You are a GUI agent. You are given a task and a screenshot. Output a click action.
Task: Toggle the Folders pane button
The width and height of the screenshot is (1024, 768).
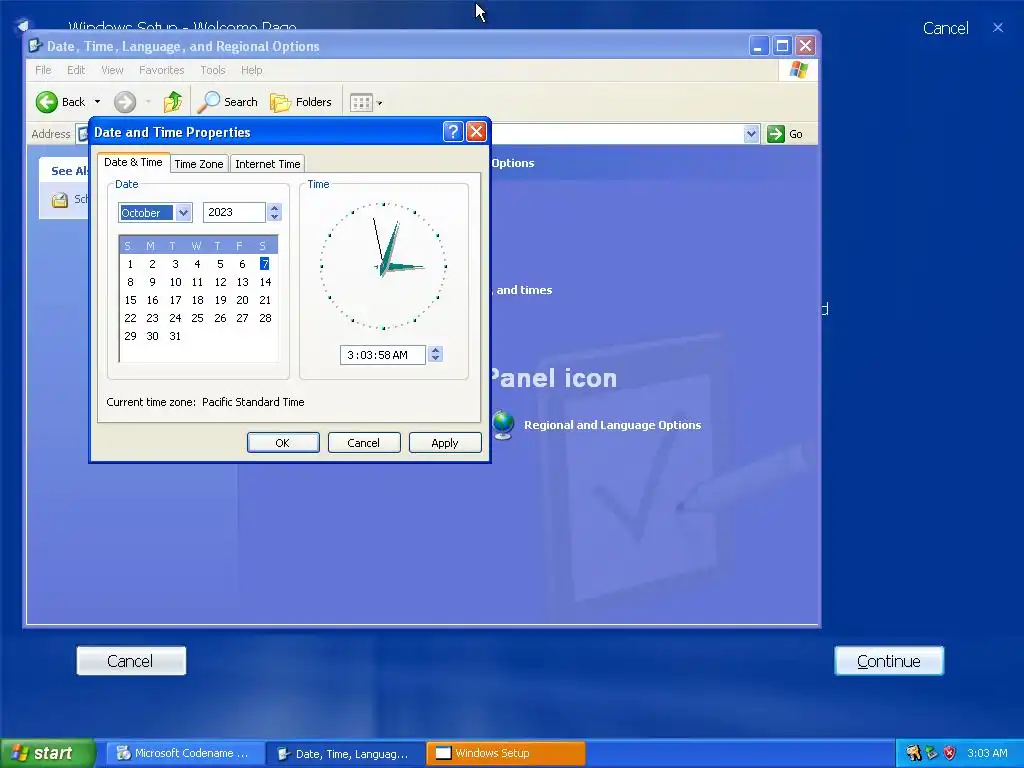tap(301, 102)
